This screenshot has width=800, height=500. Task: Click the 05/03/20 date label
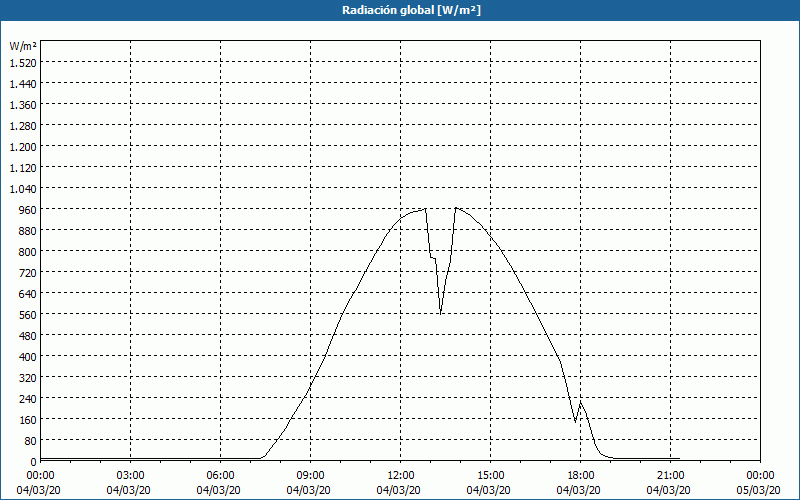pos(758,490)
